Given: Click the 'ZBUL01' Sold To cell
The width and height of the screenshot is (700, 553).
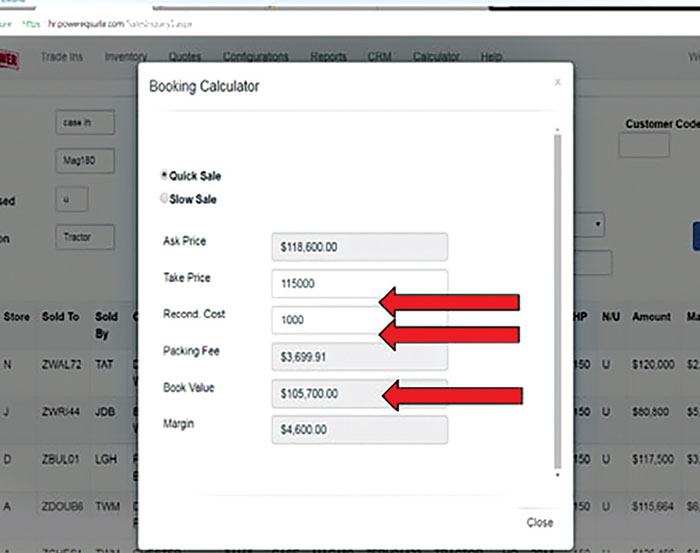Looking at the screenshot, I should point(61,459).
